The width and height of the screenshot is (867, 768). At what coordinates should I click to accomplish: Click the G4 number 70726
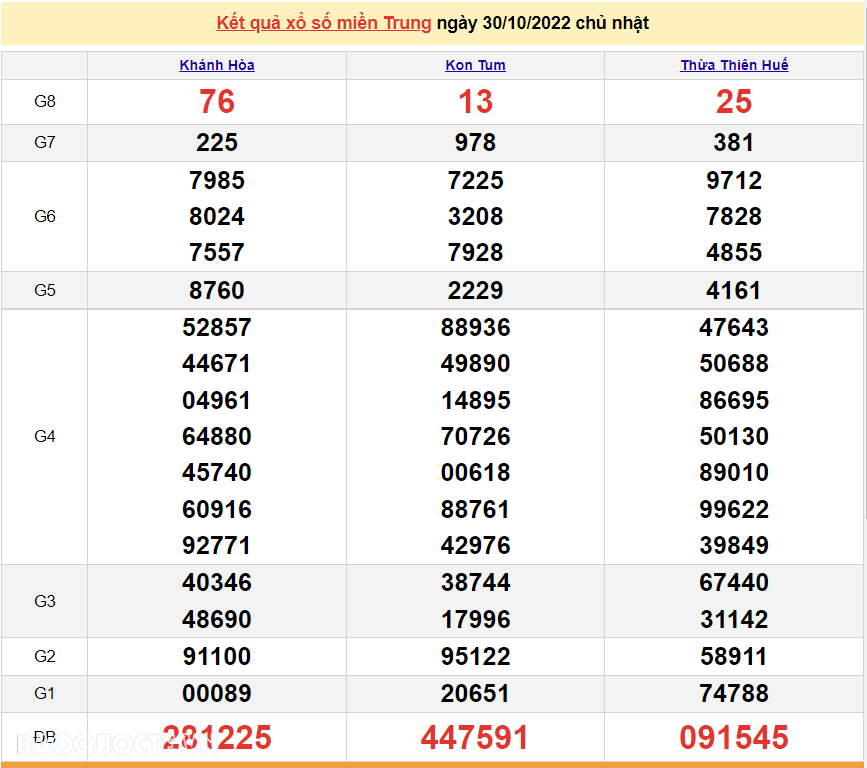[x=475, y=437]
